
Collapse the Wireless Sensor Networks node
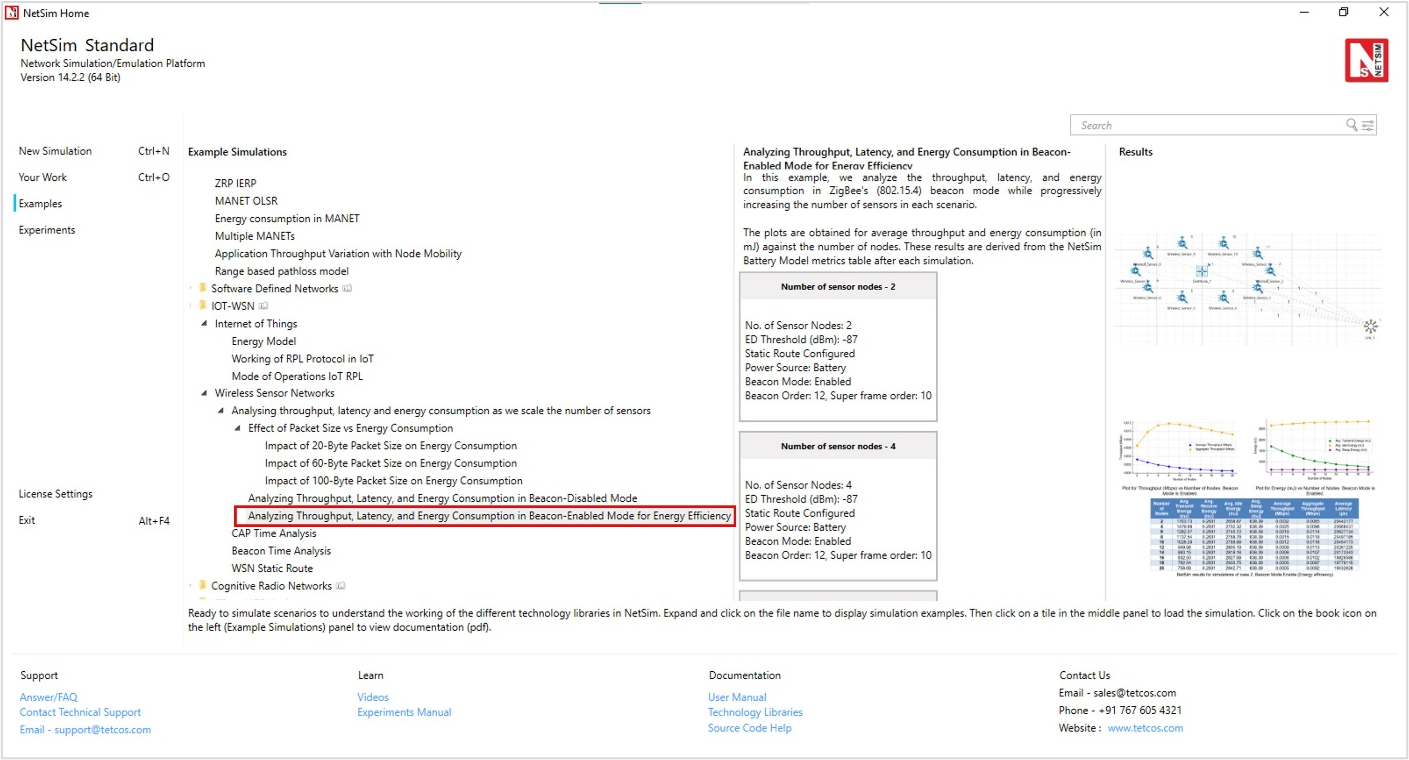click(x=205, y=394)
